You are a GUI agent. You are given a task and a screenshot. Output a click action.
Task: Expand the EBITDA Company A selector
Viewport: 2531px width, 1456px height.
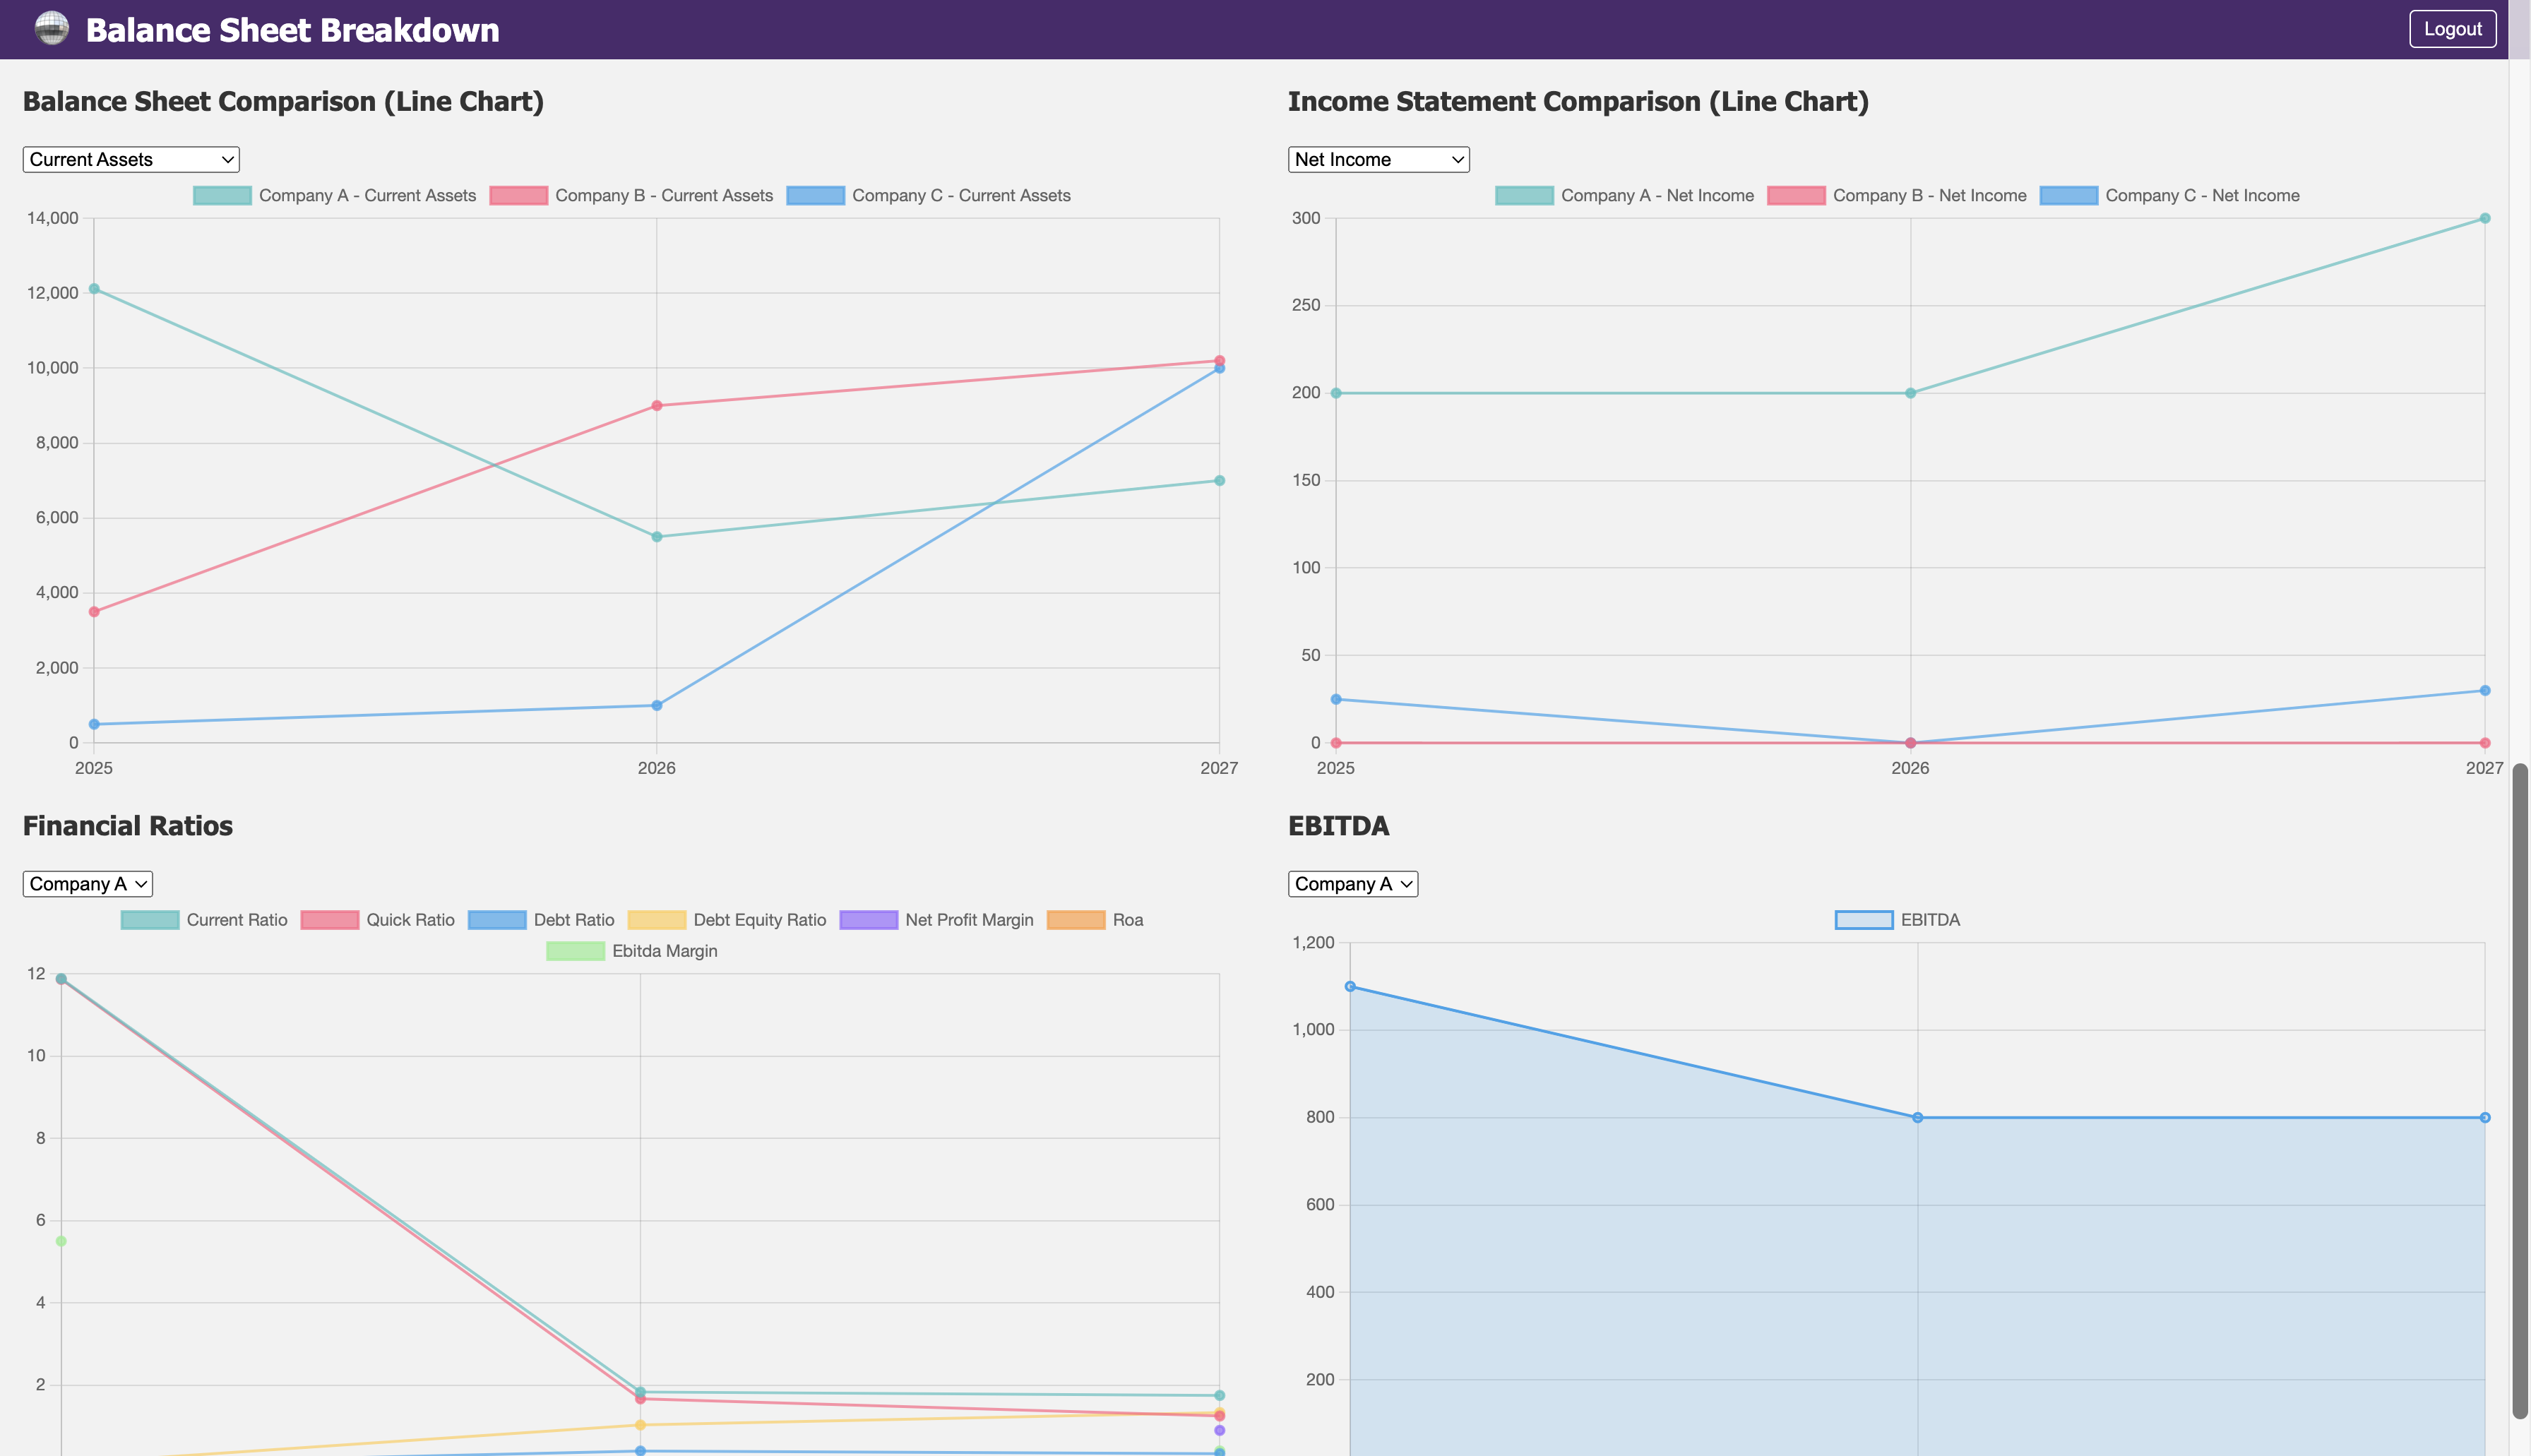[x=1352, y=884]
